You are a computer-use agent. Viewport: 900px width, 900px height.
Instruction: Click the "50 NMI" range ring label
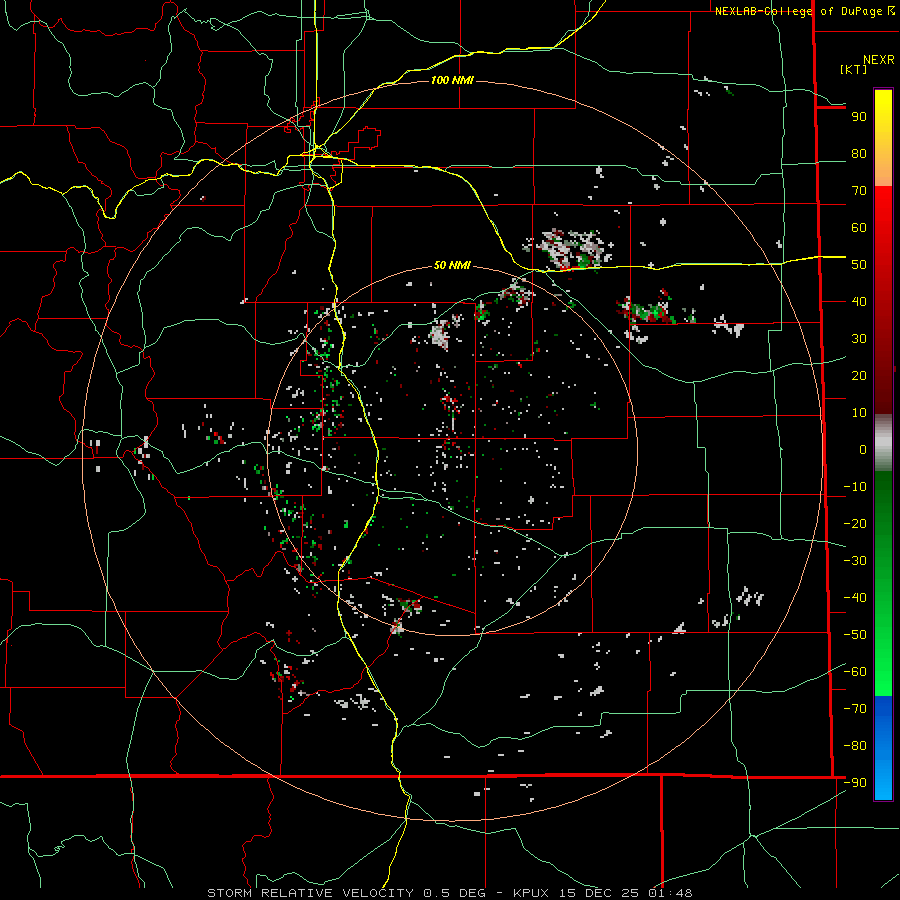click(452, 265)
